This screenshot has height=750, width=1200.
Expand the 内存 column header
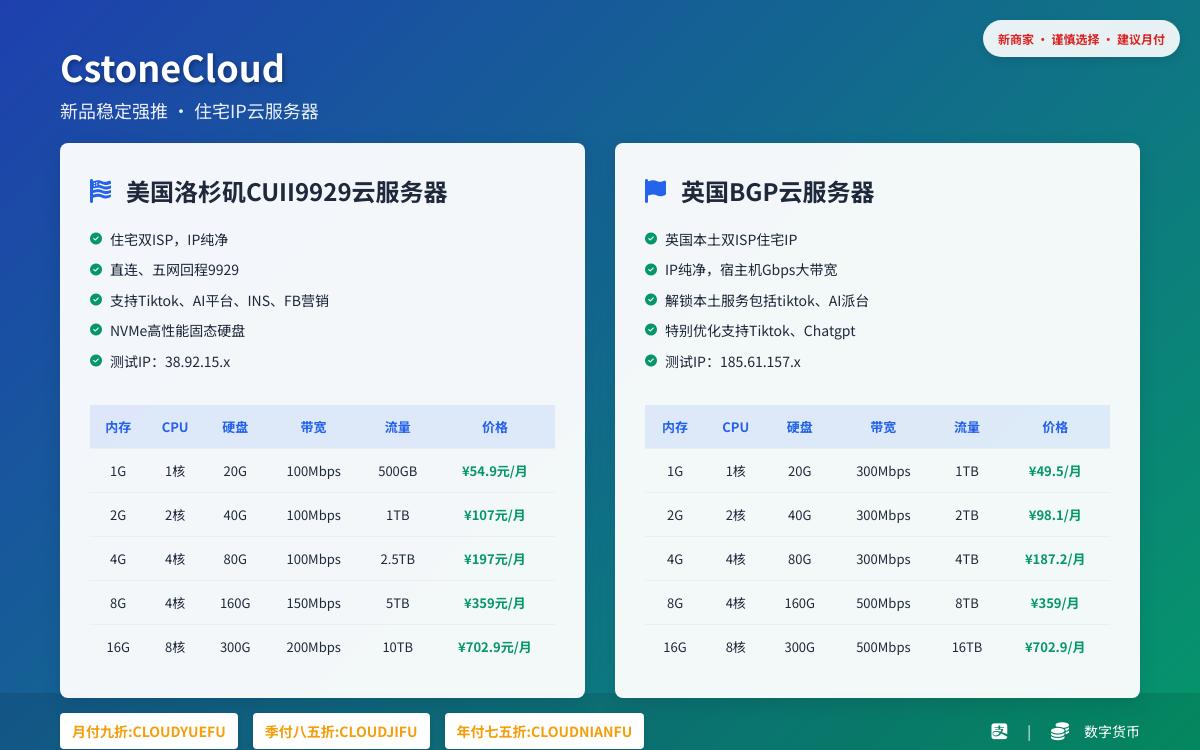118,427
